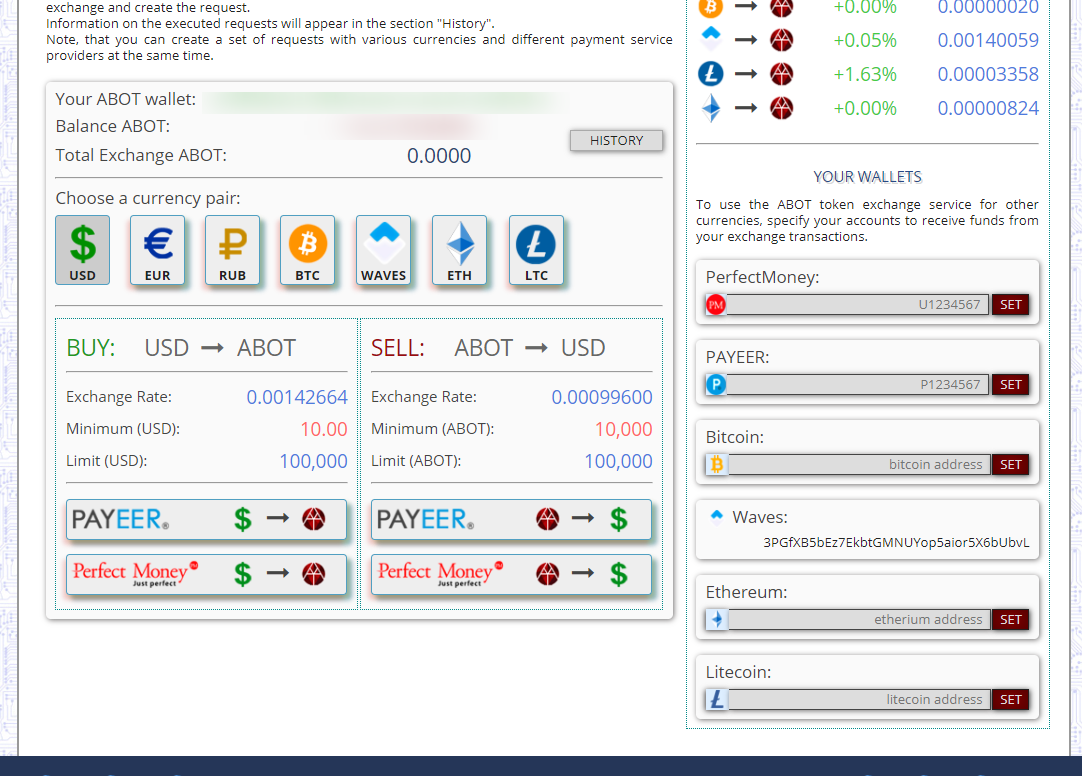Screen dimensions: 1082x776
Task: Sell ABOT for USD via PAYEER
Action: click(511, 519)
